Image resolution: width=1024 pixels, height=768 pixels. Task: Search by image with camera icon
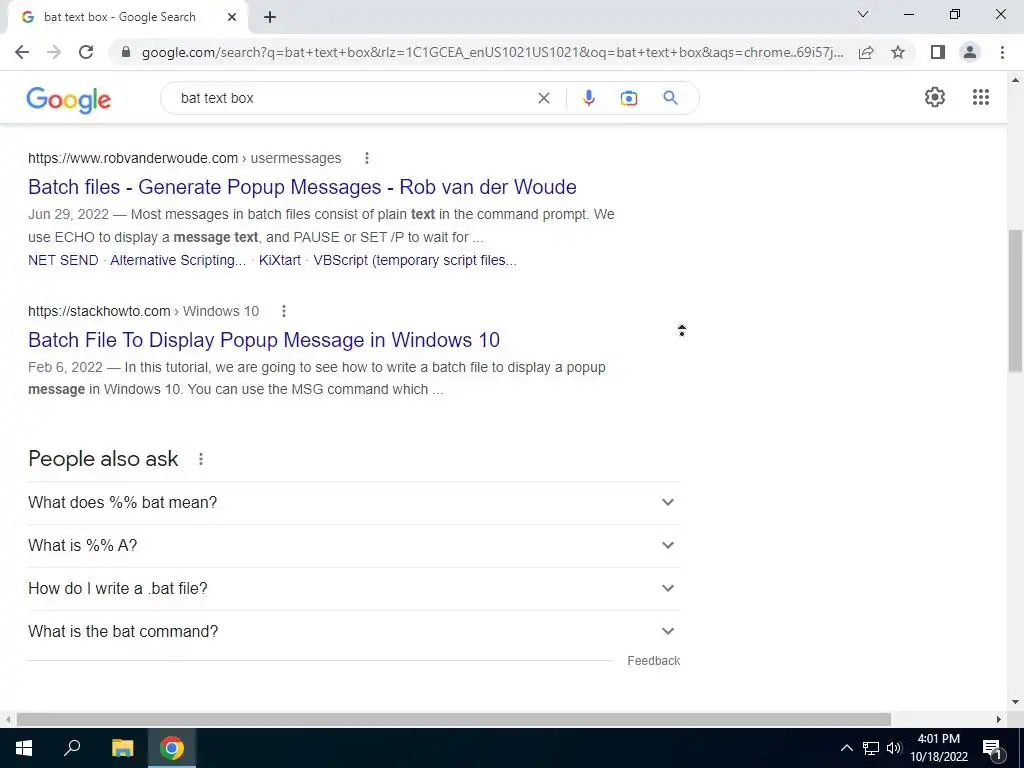point(628,98)
